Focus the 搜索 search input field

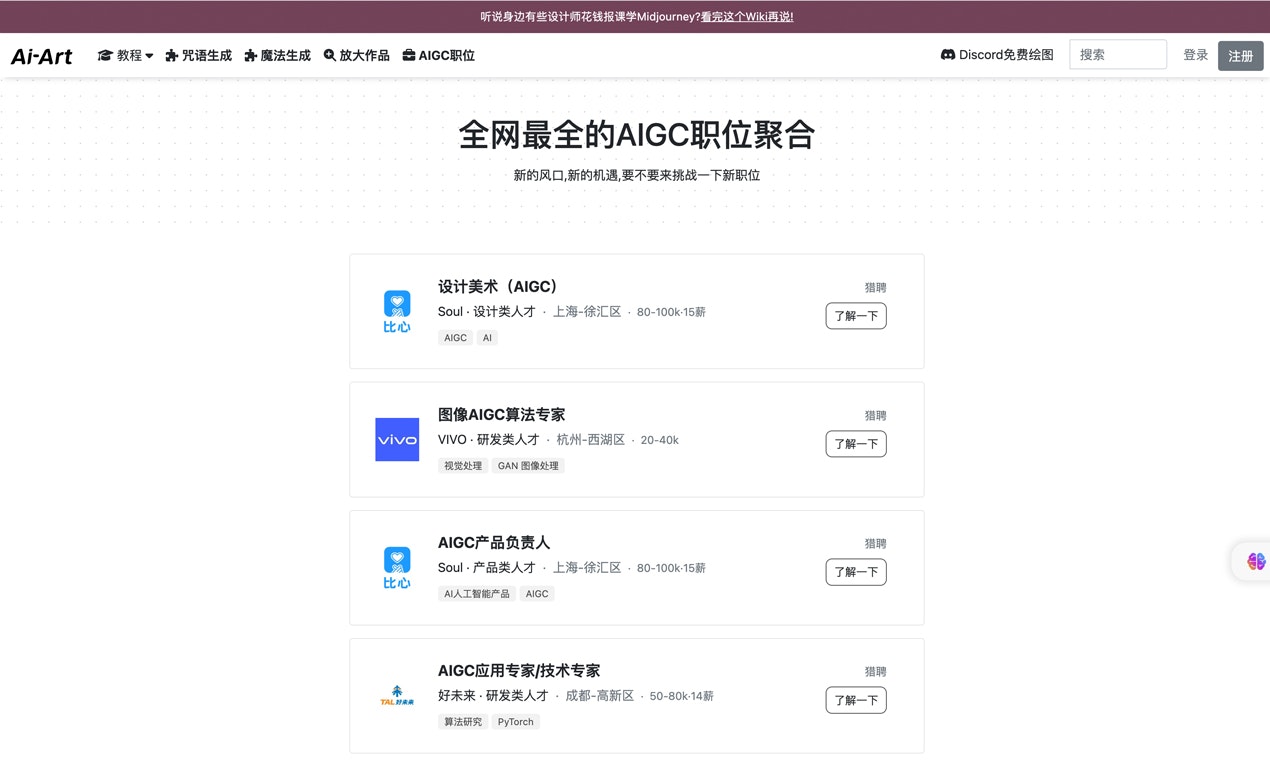point(1118,55)
